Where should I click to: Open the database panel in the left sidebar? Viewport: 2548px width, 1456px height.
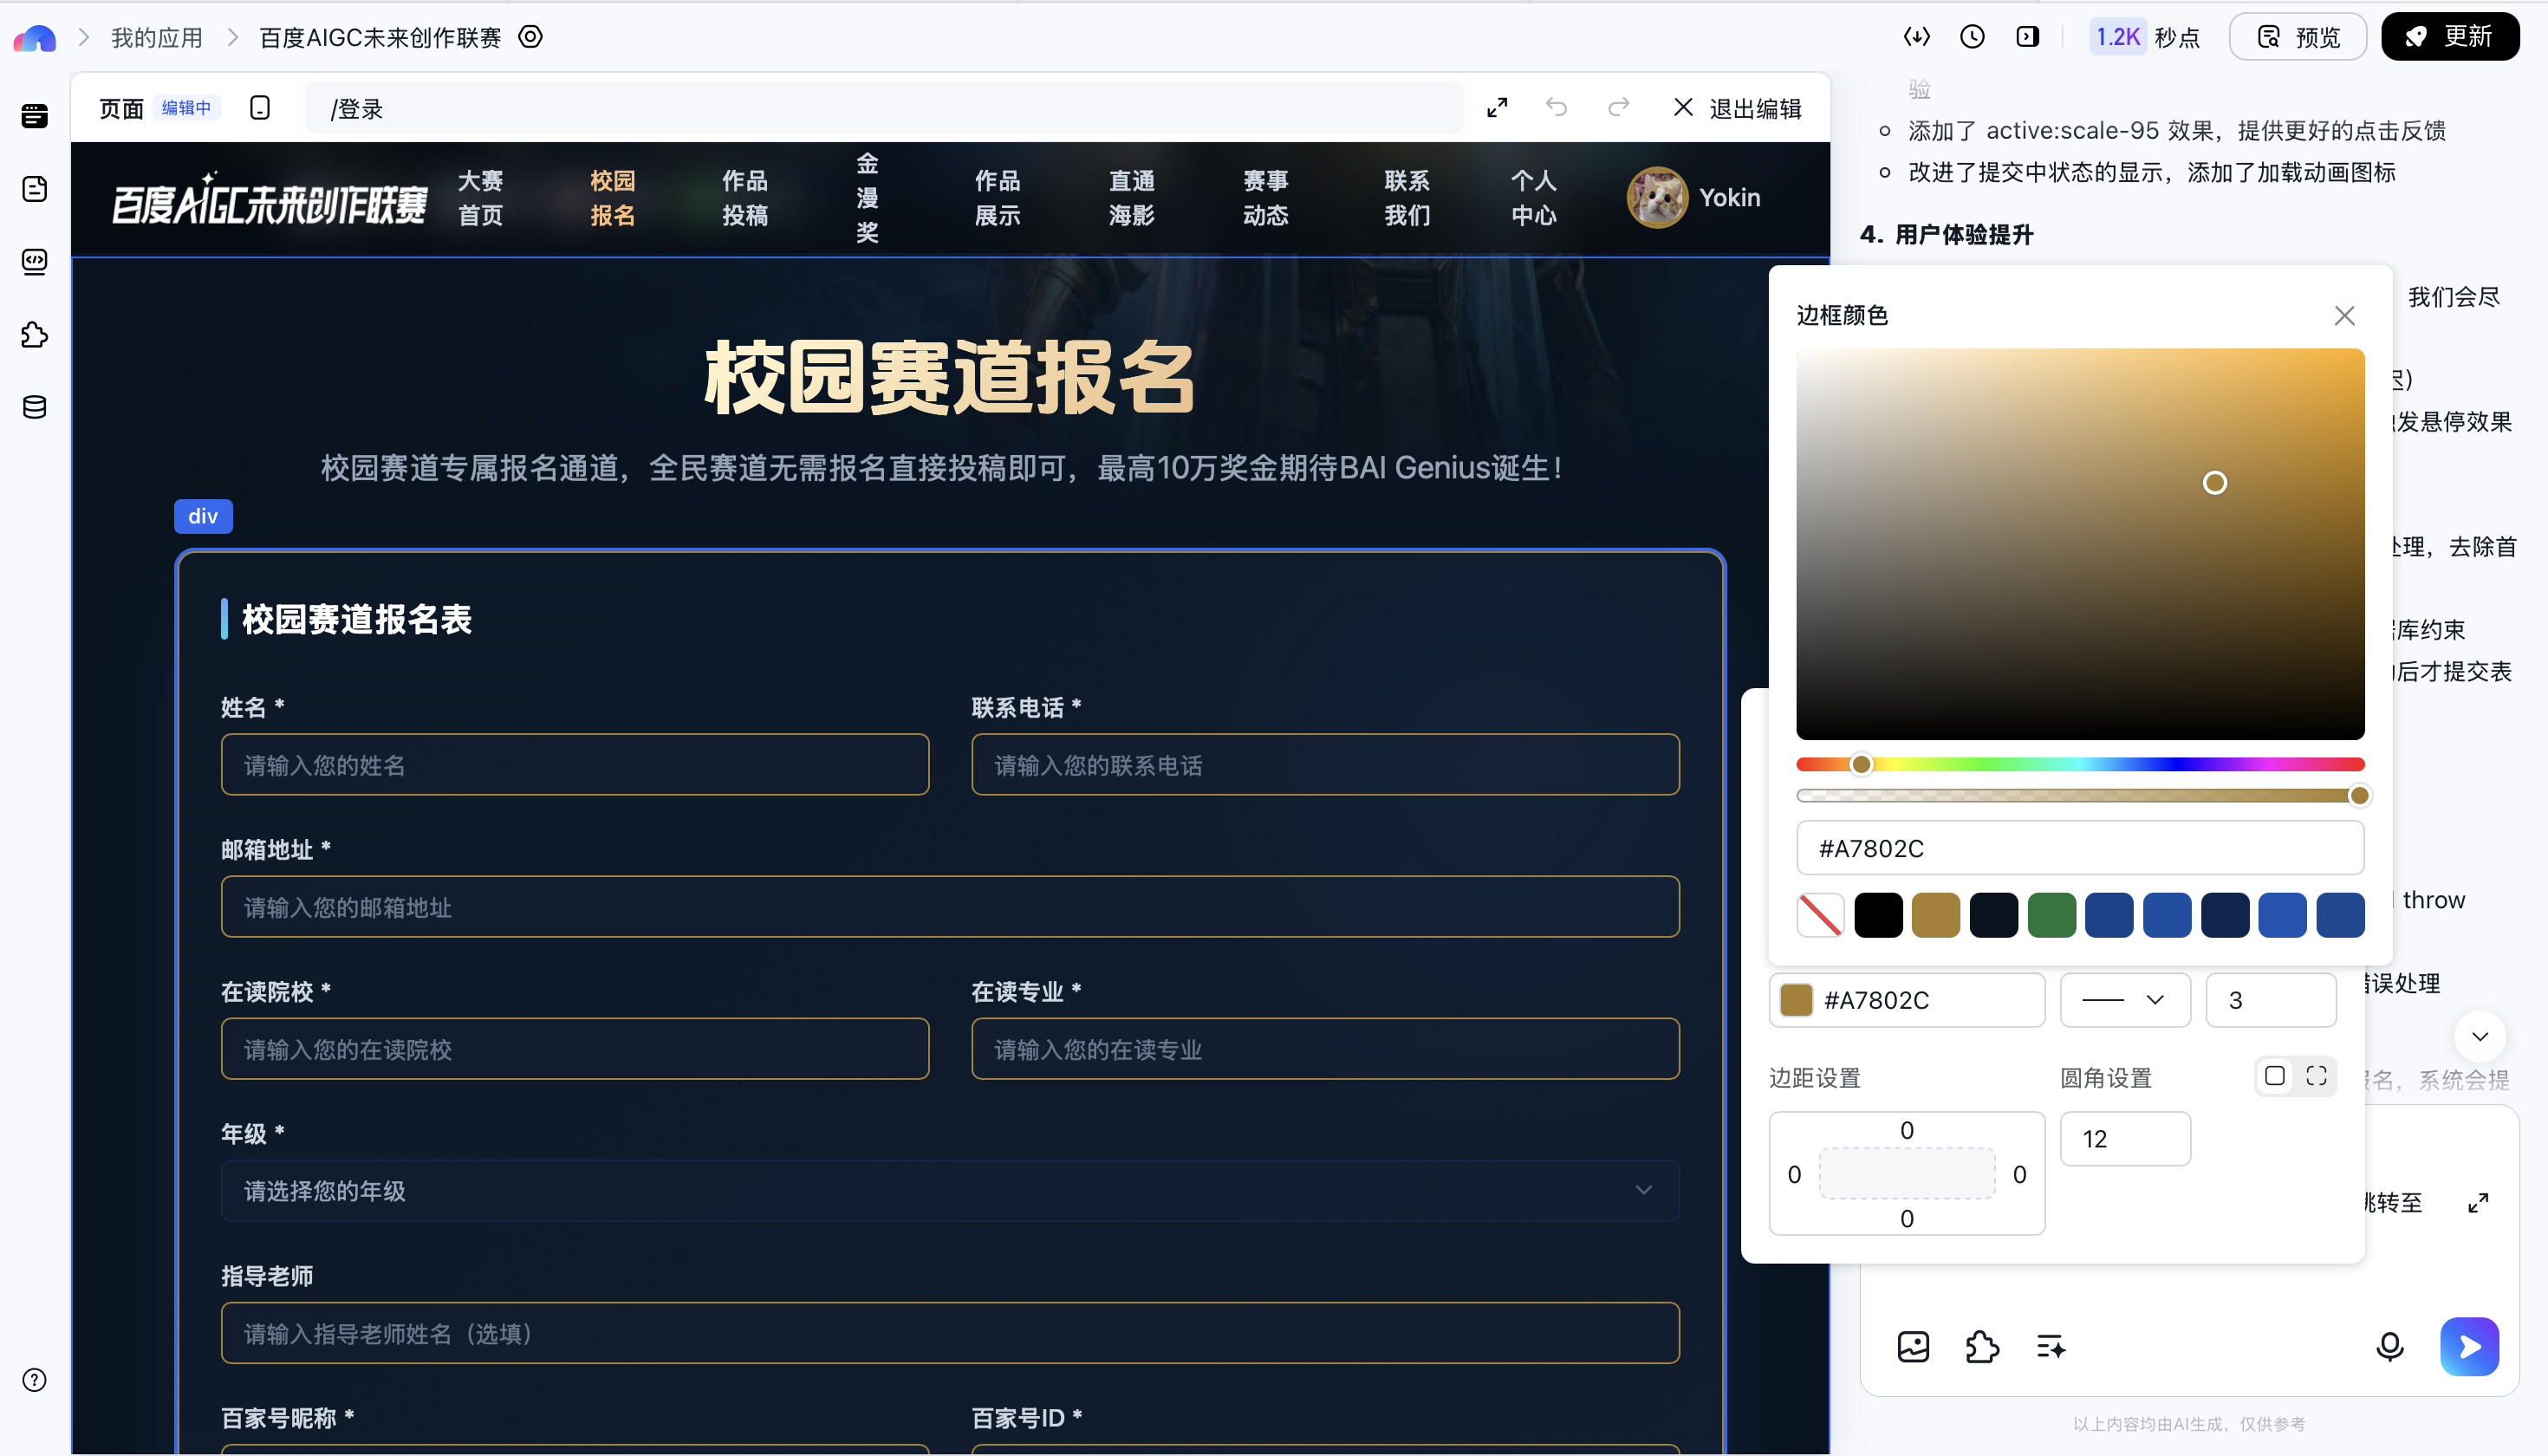pyautogui.click(x=35, y=407)
